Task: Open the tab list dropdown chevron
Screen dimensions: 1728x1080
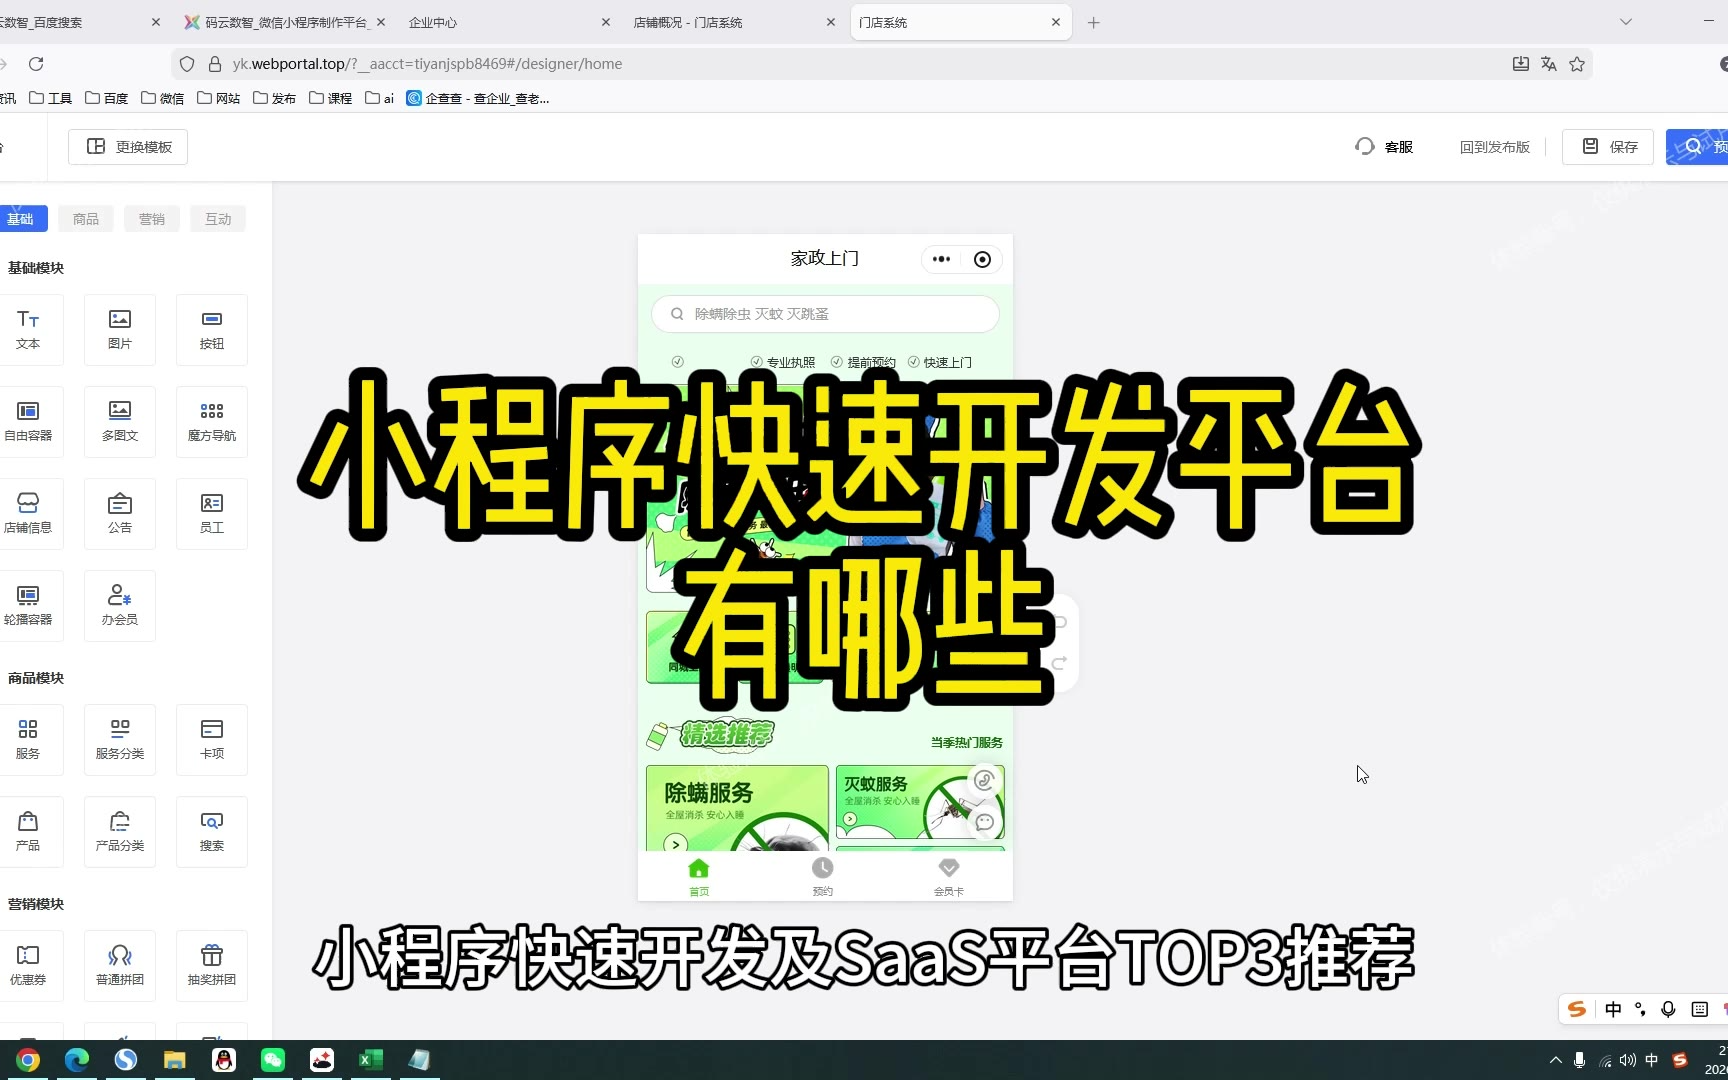Action: (x=1626, y=22)
